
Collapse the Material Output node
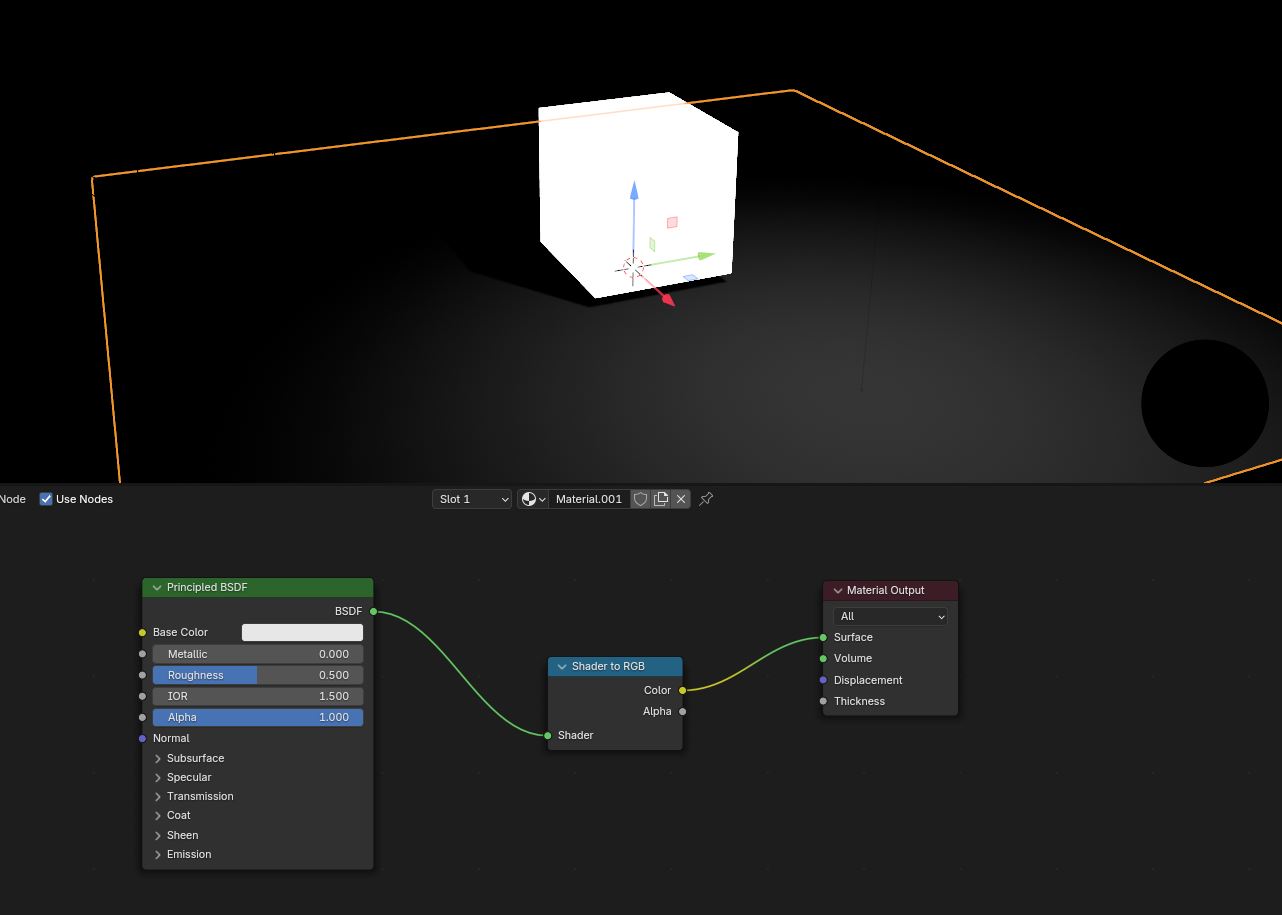click(838, 590)
